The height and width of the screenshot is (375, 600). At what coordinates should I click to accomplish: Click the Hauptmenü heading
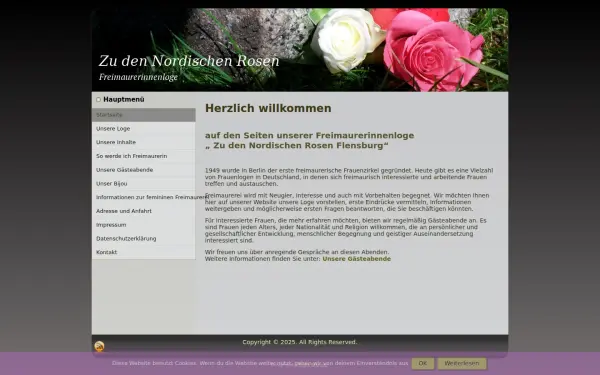coord(124,99)
